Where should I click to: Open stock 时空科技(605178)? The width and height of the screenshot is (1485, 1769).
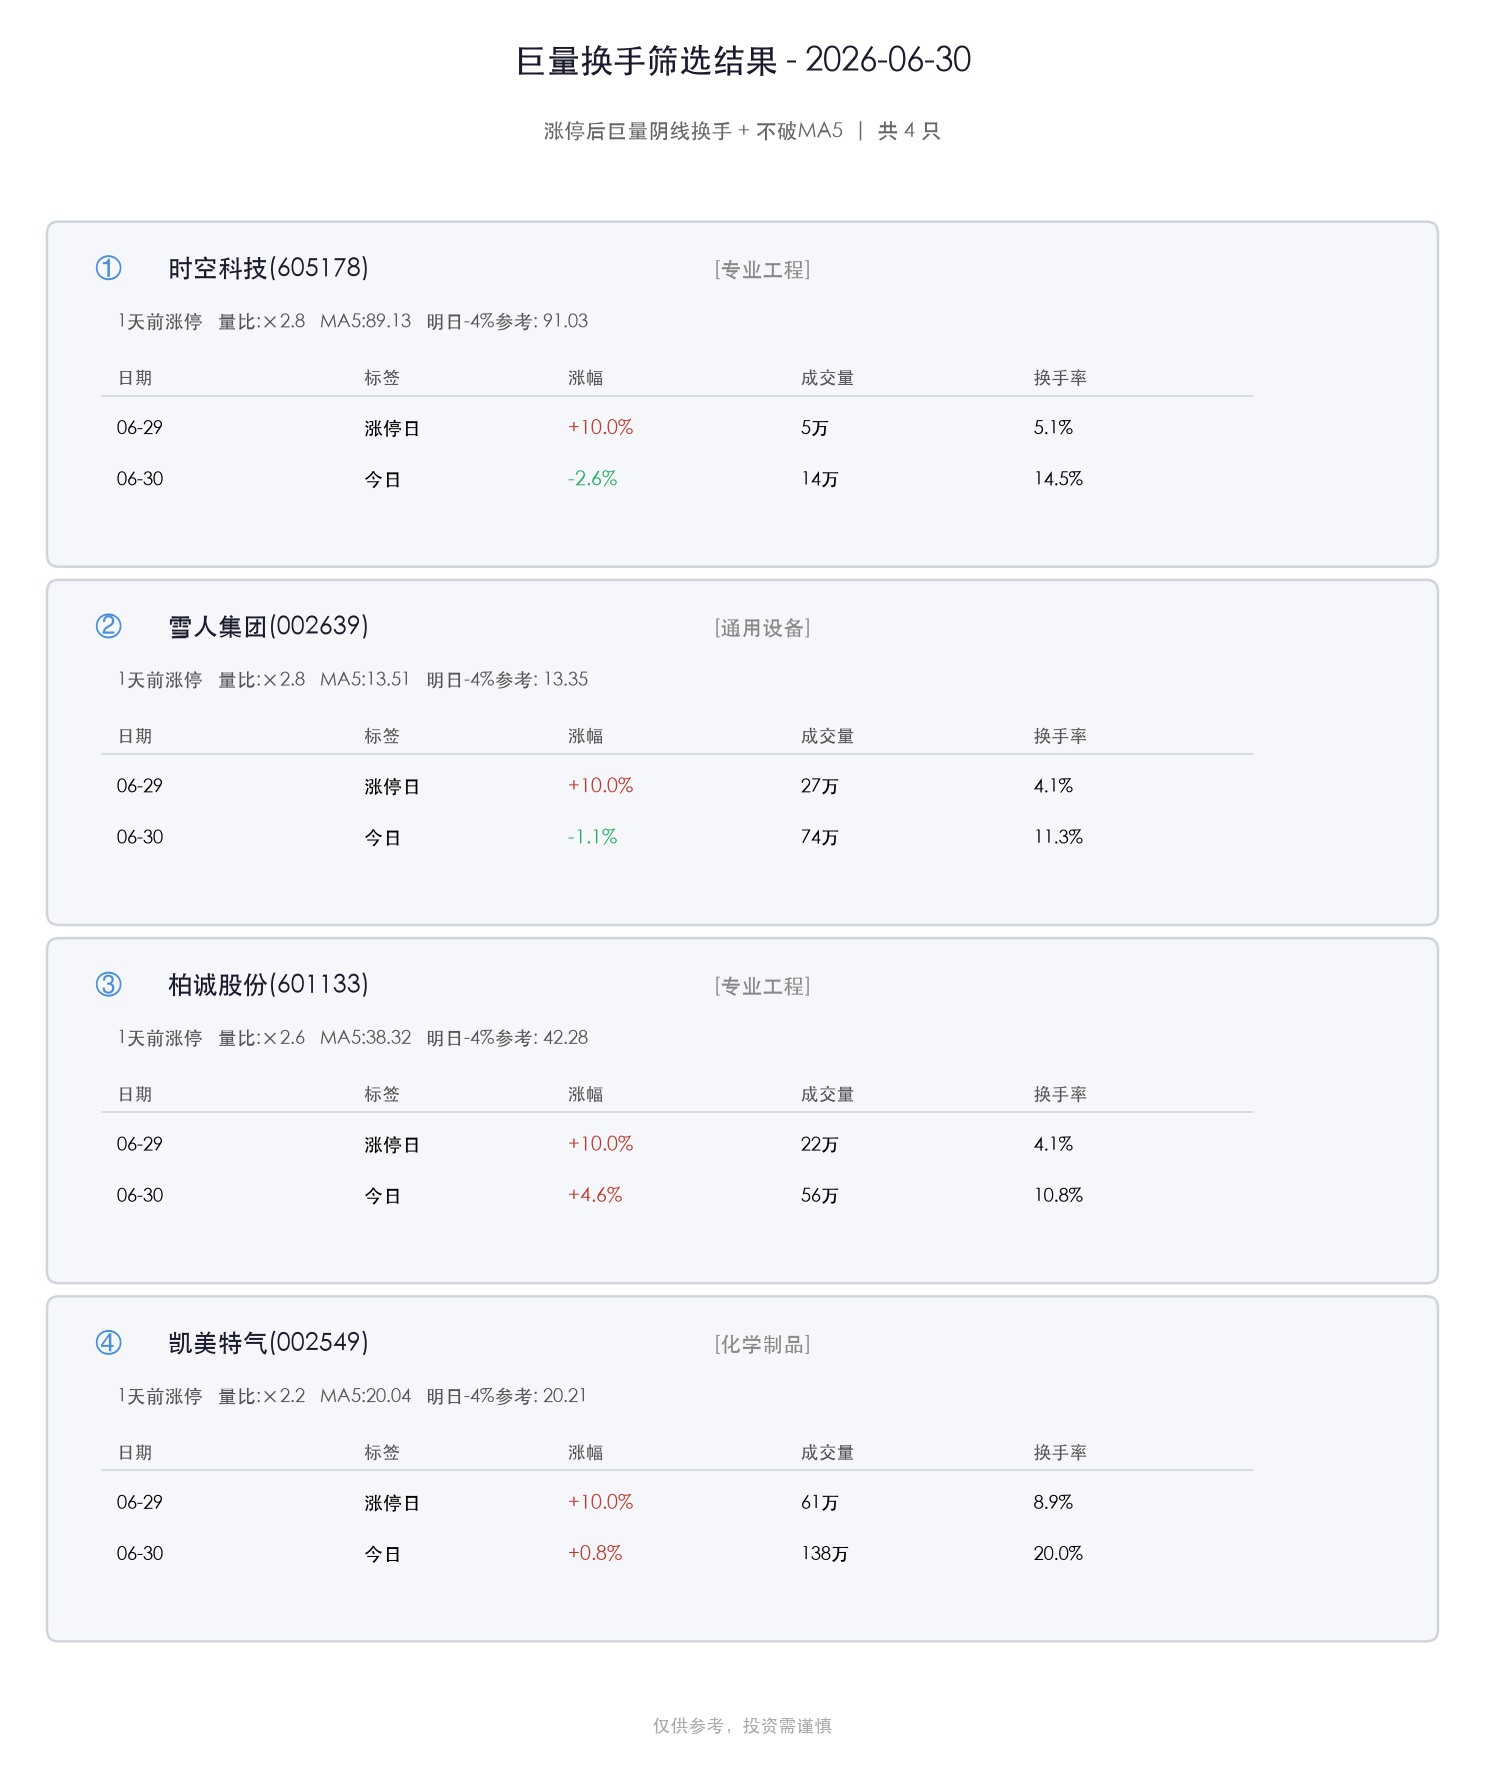pyautogui.click(x=268, y=268)
